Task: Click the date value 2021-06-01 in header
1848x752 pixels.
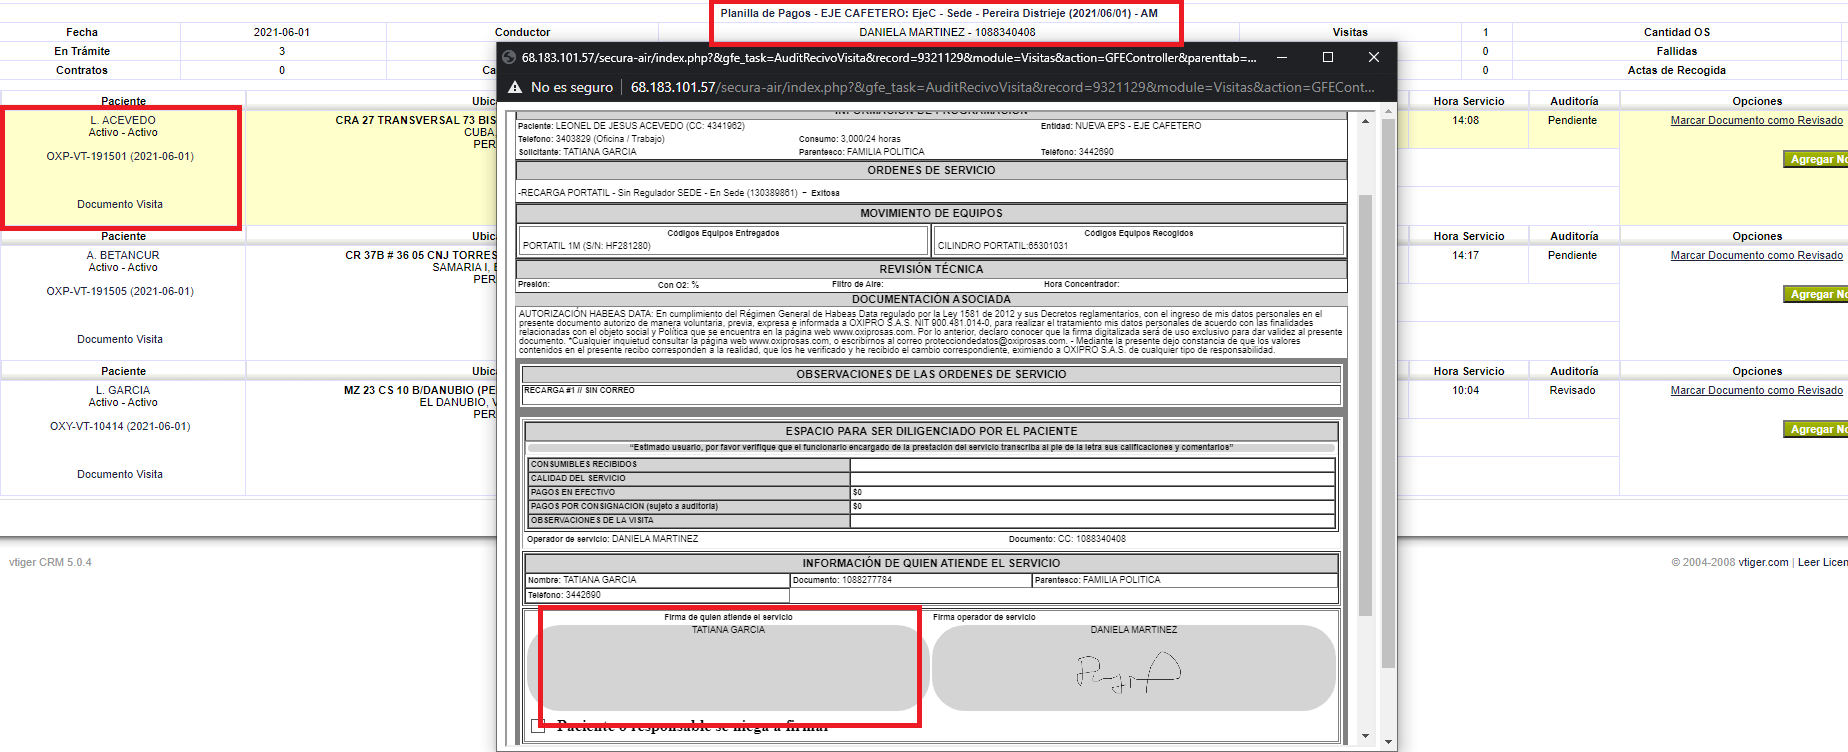Action: [x=282, y=32]
